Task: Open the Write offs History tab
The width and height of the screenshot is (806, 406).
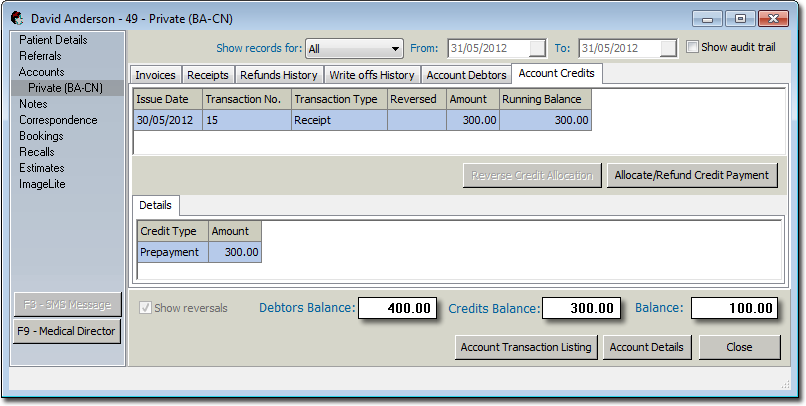Action: pyautogui.click(x=371, y=75)
